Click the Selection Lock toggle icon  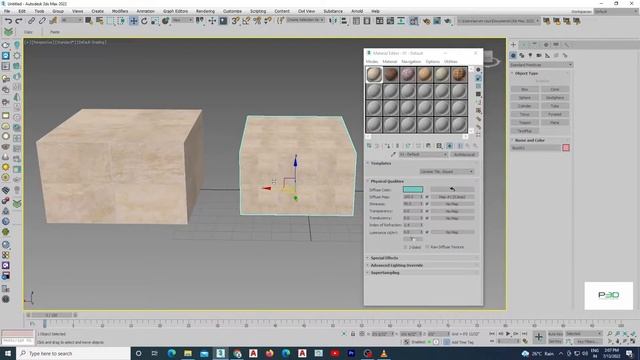coord(353,333)
